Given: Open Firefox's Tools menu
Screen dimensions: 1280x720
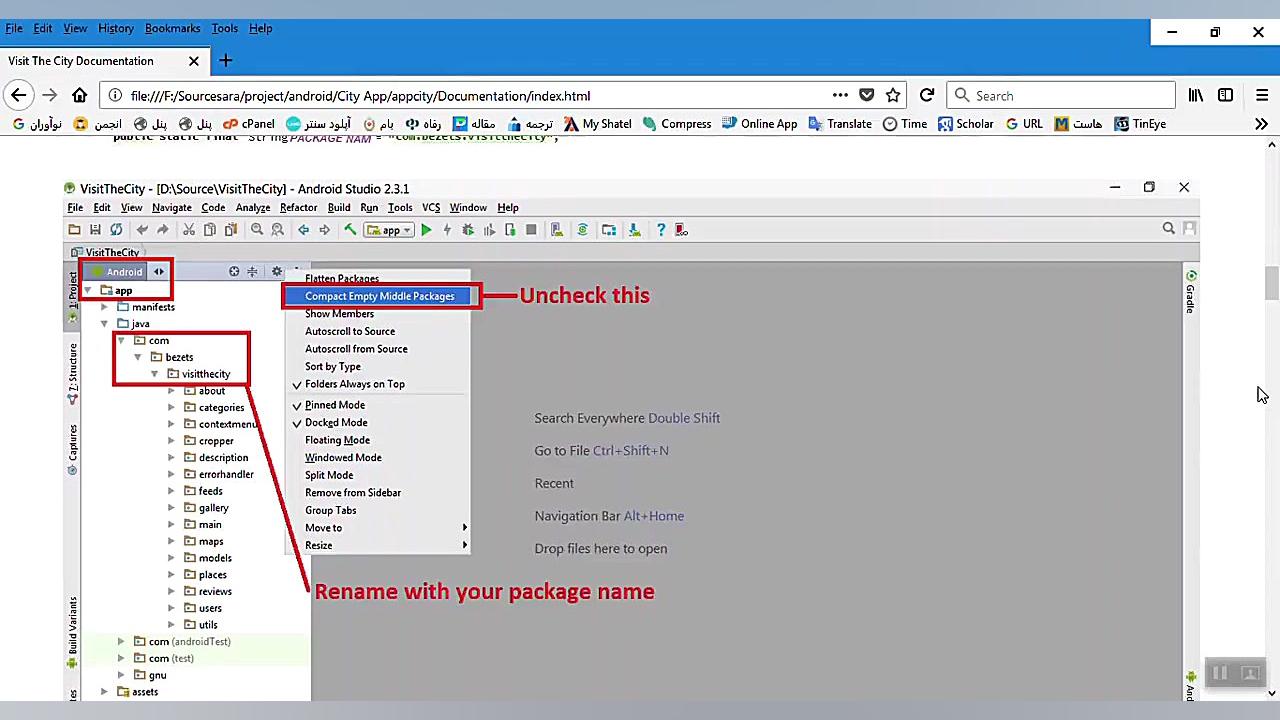Looking at the screenshot, I should [225, 28].
